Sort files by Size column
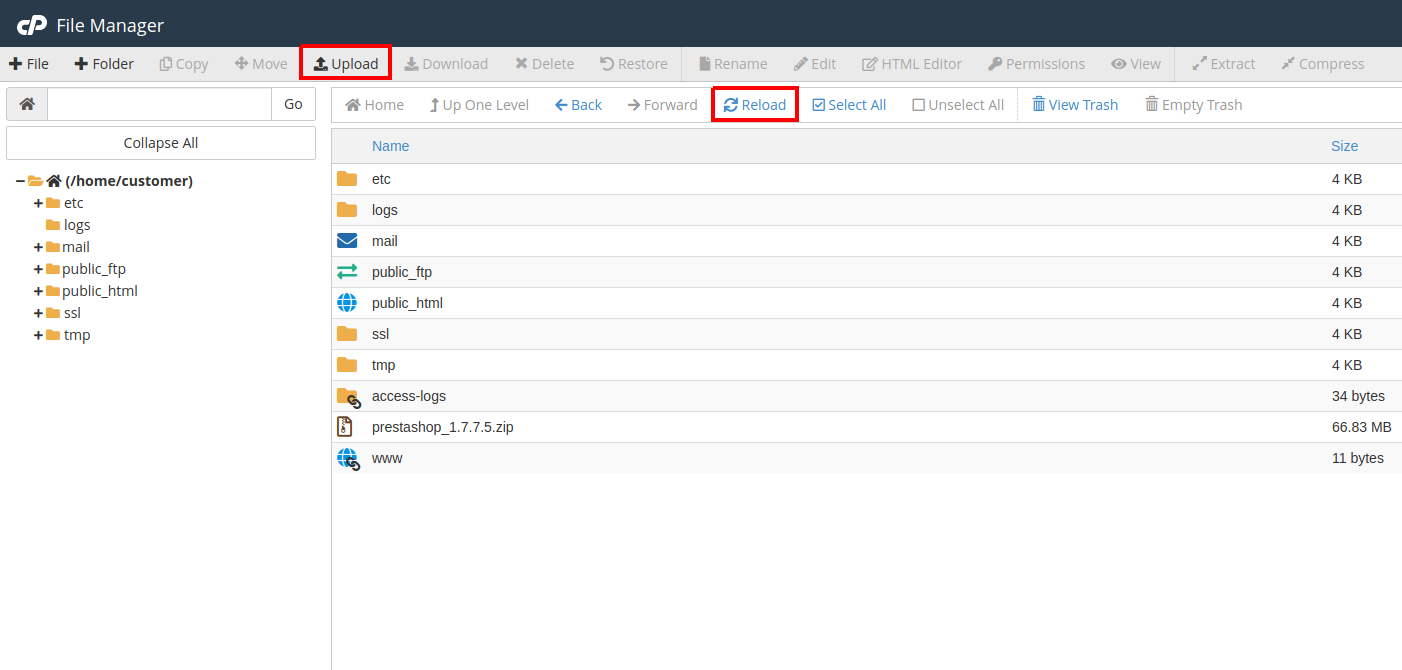 point(1344,146)
